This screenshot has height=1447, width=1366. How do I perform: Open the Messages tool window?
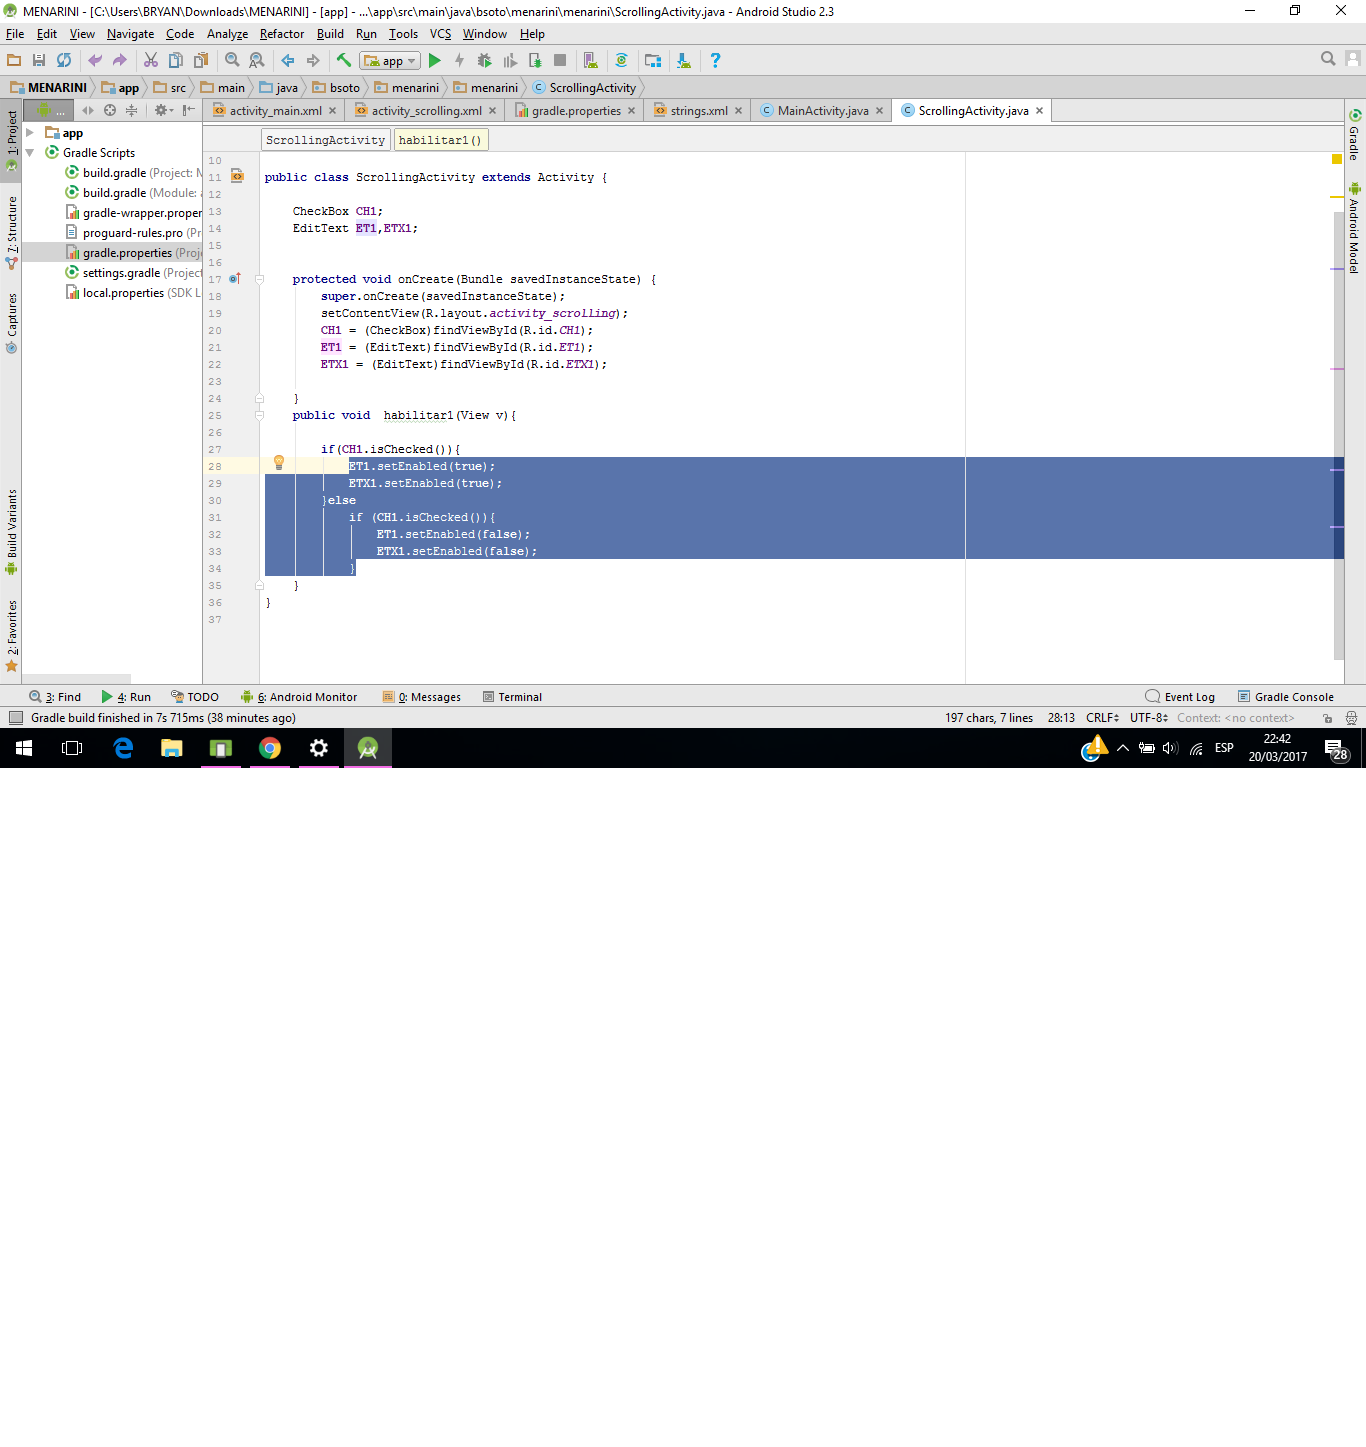[422, 697]
